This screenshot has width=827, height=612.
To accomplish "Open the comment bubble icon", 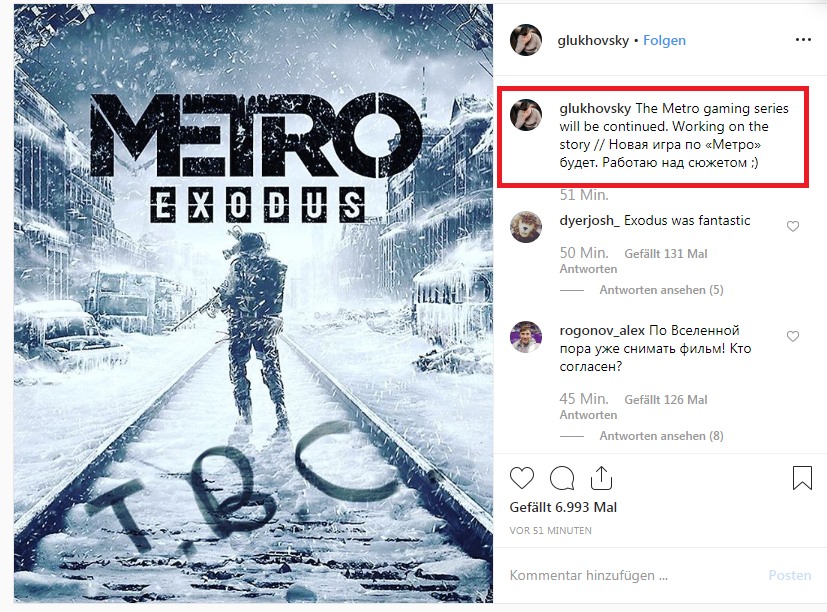I will tap(562, 479).
